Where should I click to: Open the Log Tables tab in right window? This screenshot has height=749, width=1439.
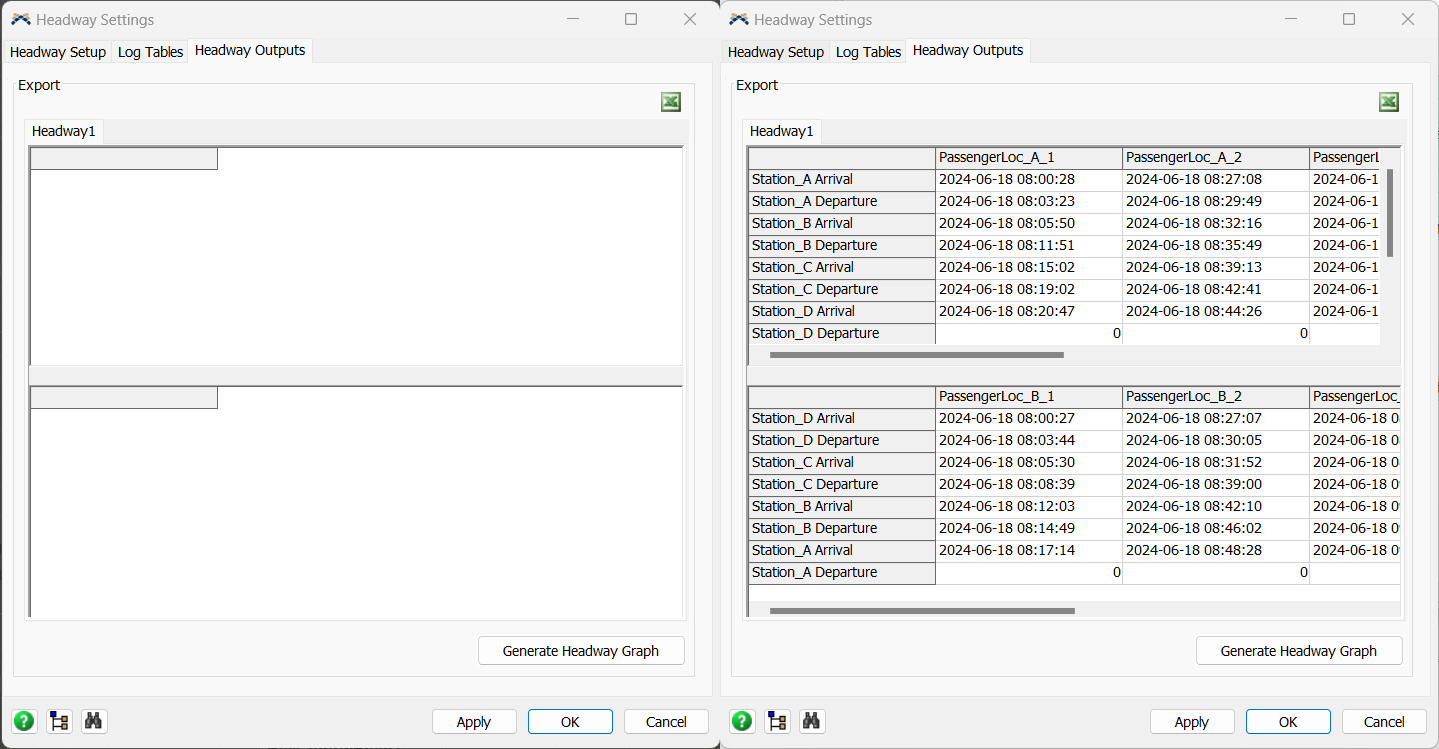click(x=867, y=51)
